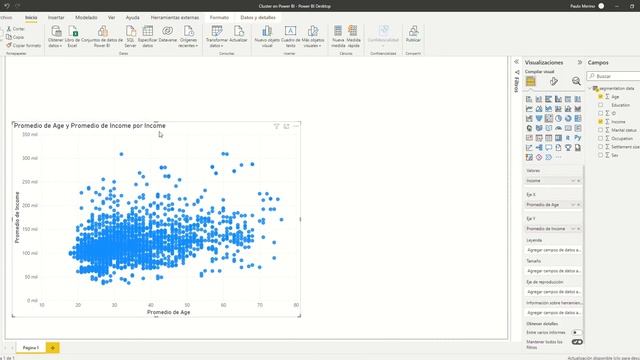Check the ID field checkbox
The height and width of the screenshot is (360, 640).
(600, 113)
